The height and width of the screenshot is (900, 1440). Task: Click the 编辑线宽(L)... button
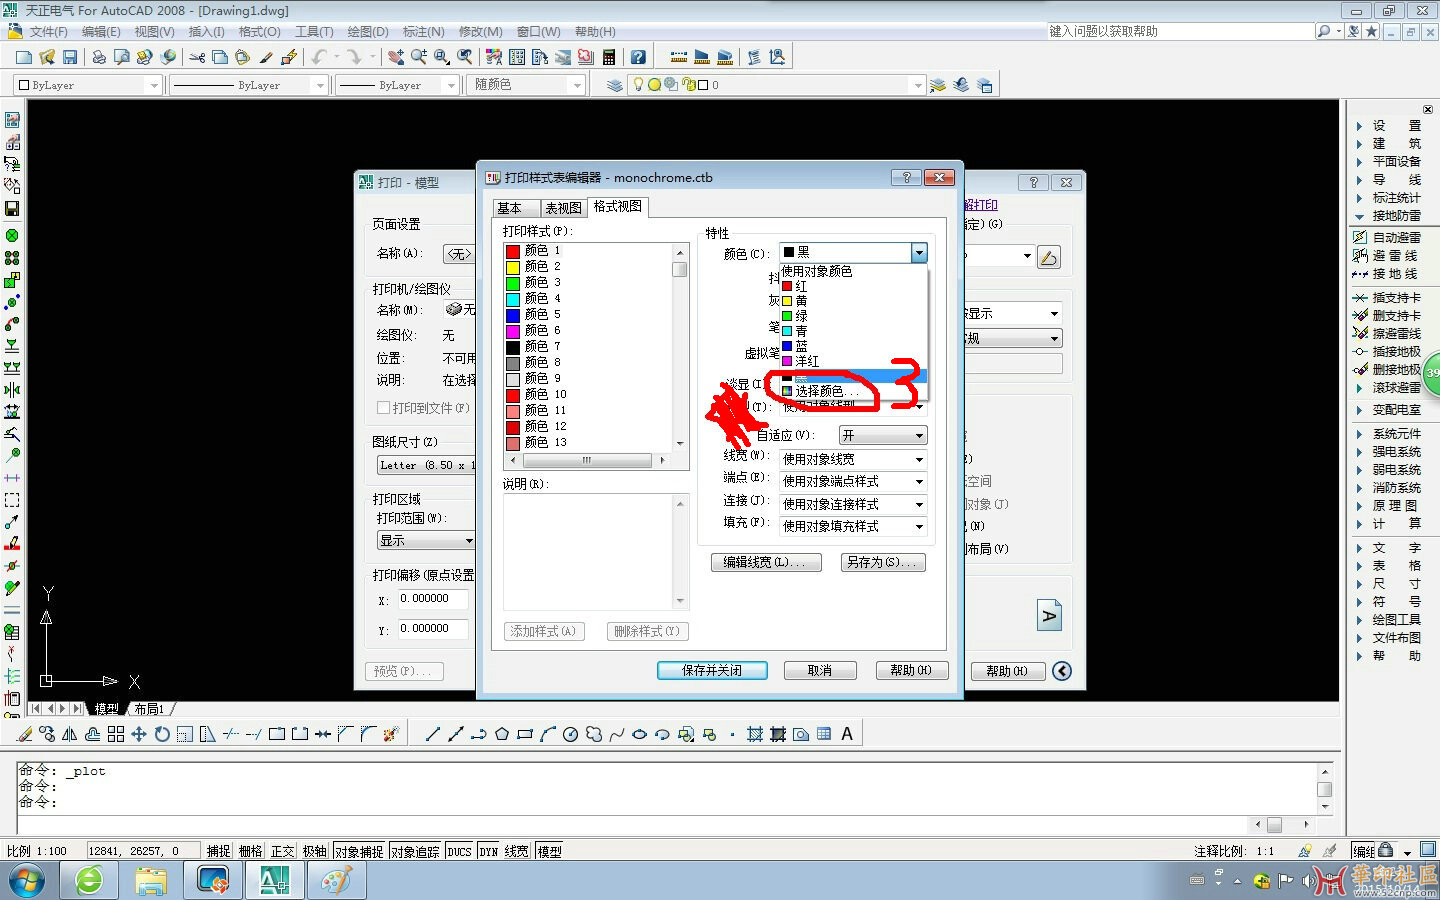point(766,562)
